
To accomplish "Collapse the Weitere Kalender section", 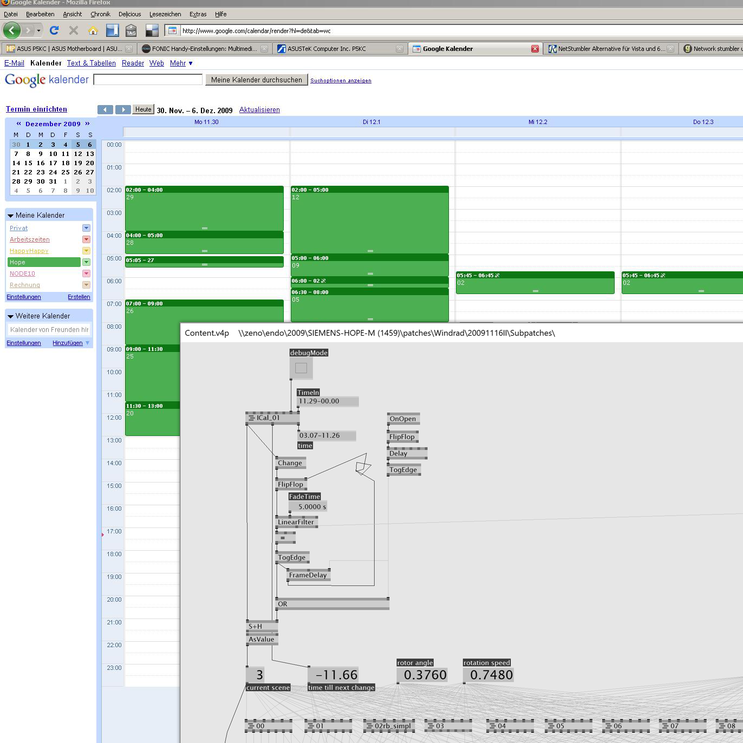I will tap(11, 315).
